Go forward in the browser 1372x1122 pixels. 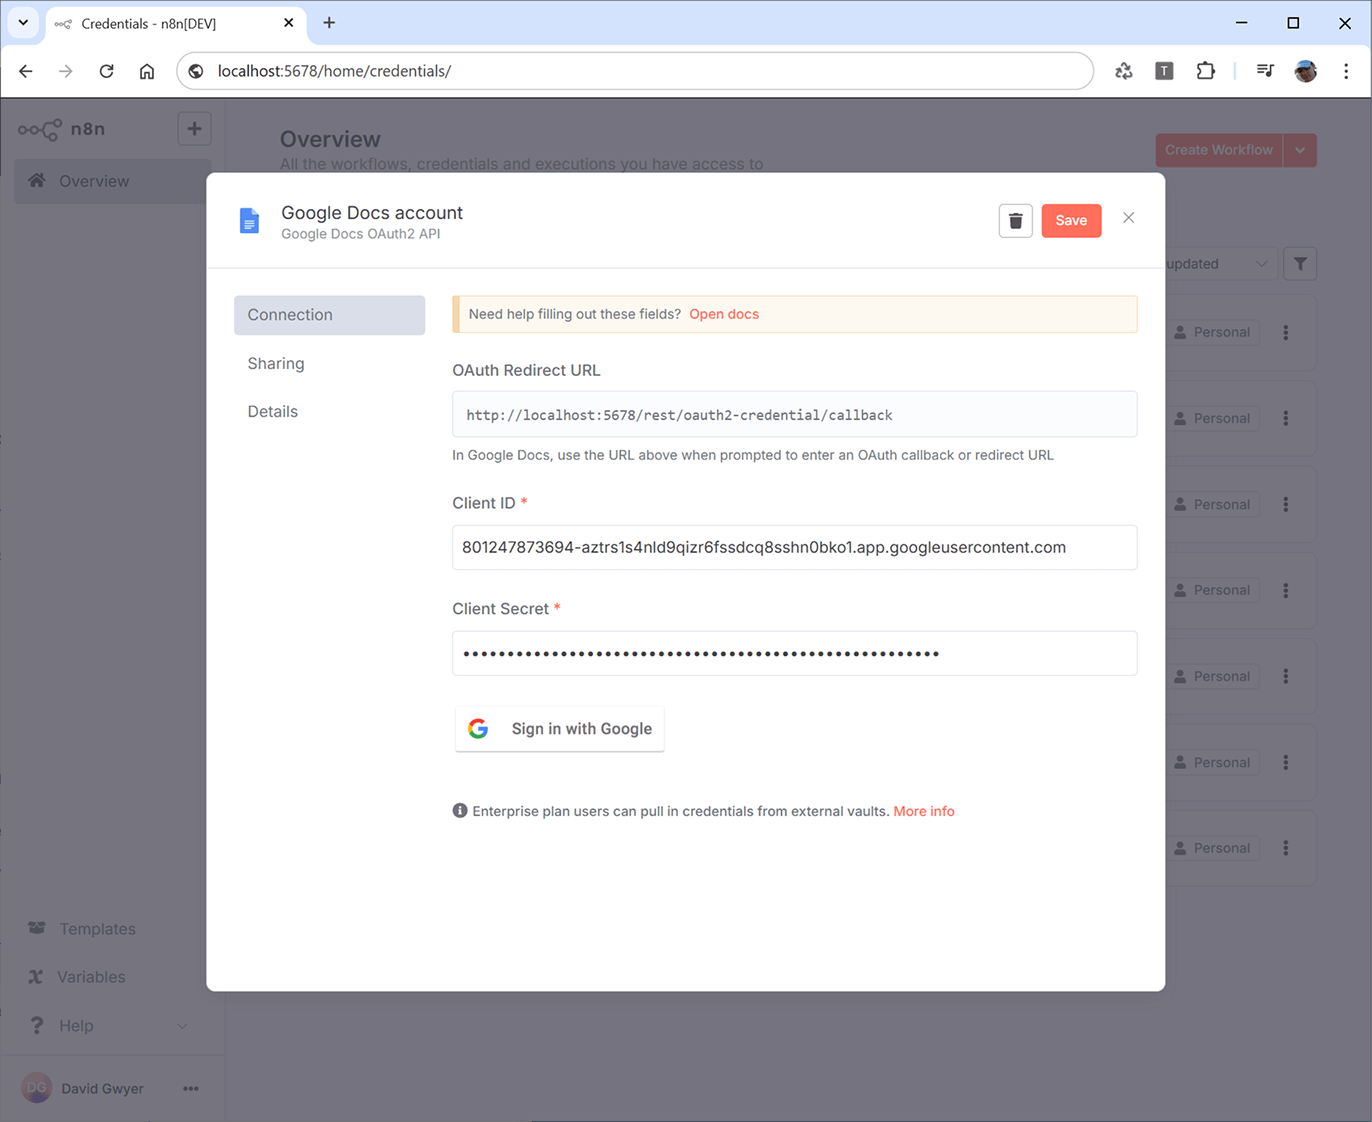coord(66,71)
